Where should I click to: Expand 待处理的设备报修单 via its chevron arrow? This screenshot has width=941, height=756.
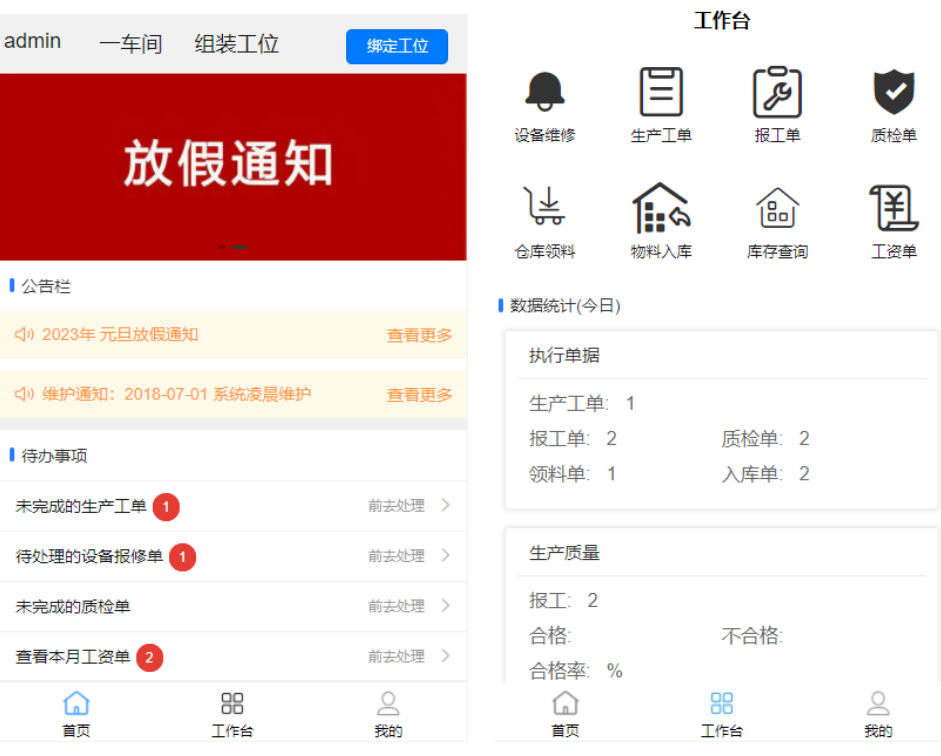[446, 556]
